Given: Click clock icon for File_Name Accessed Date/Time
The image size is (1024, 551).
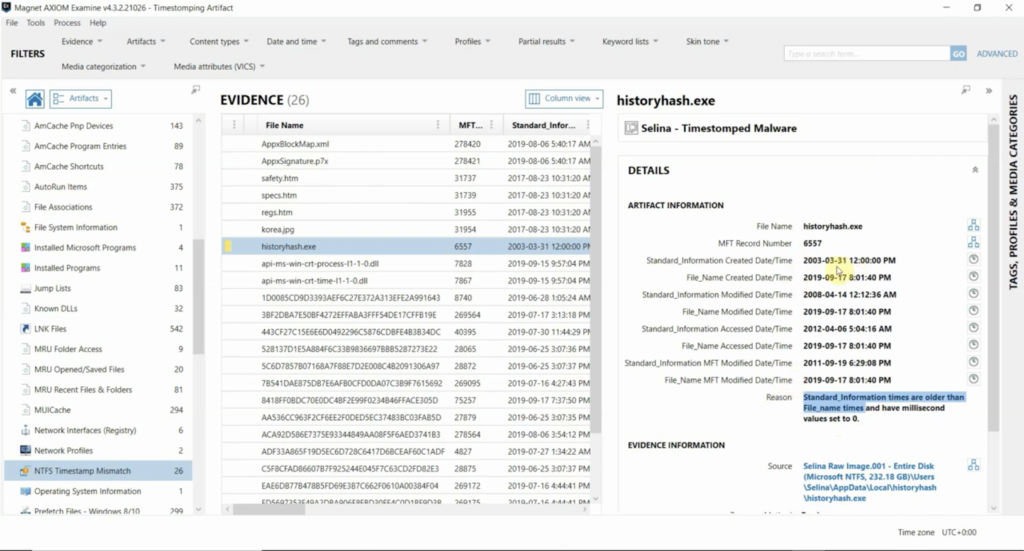Looking at the screenshot, I should pos(974,345).
